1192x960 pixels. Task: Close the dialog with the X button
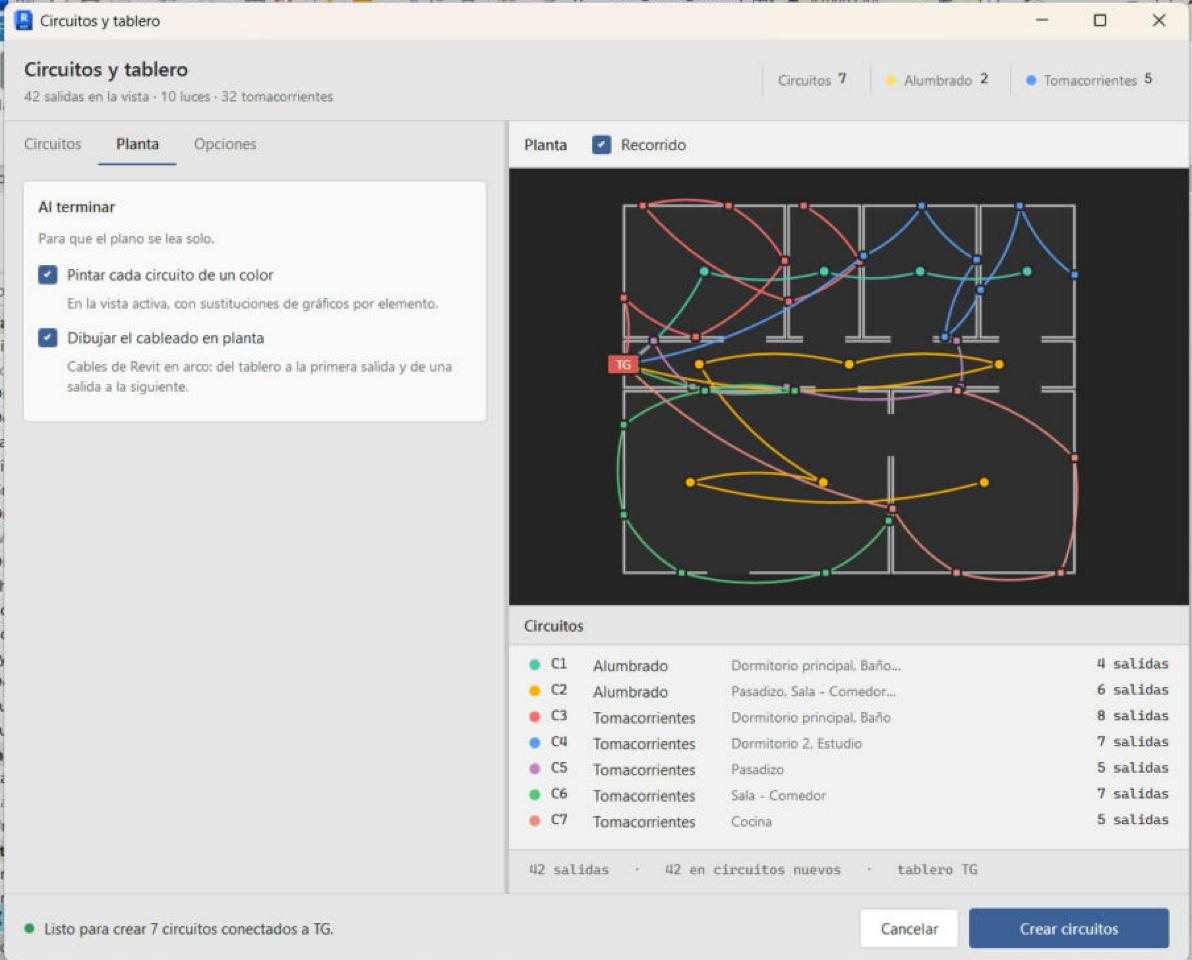tap(1159, 21)
